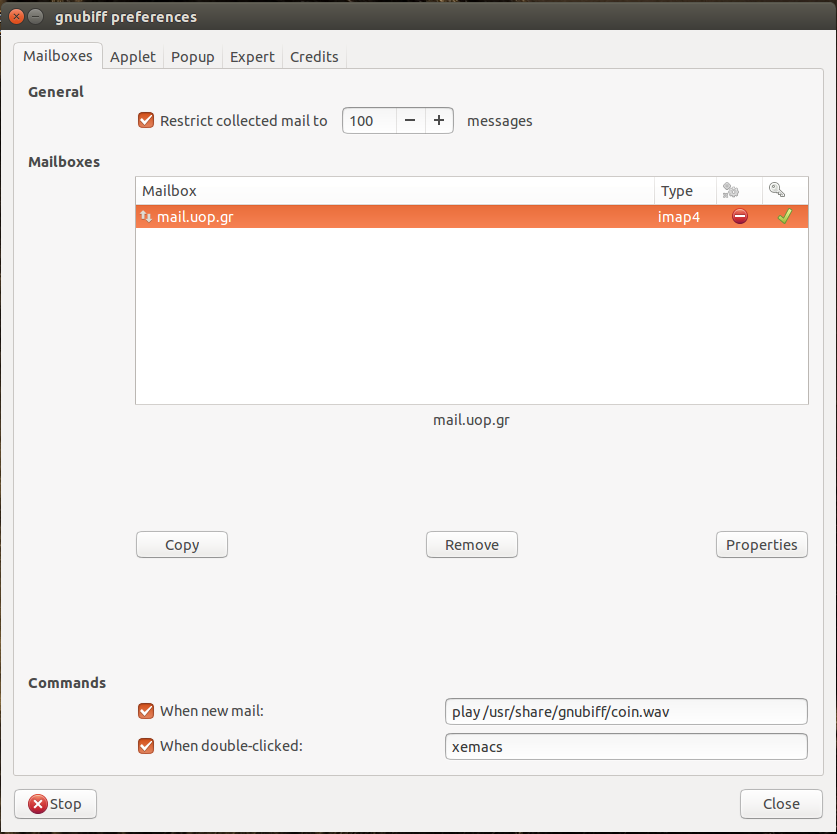Increase message limit with plus button

click(438, 121)
